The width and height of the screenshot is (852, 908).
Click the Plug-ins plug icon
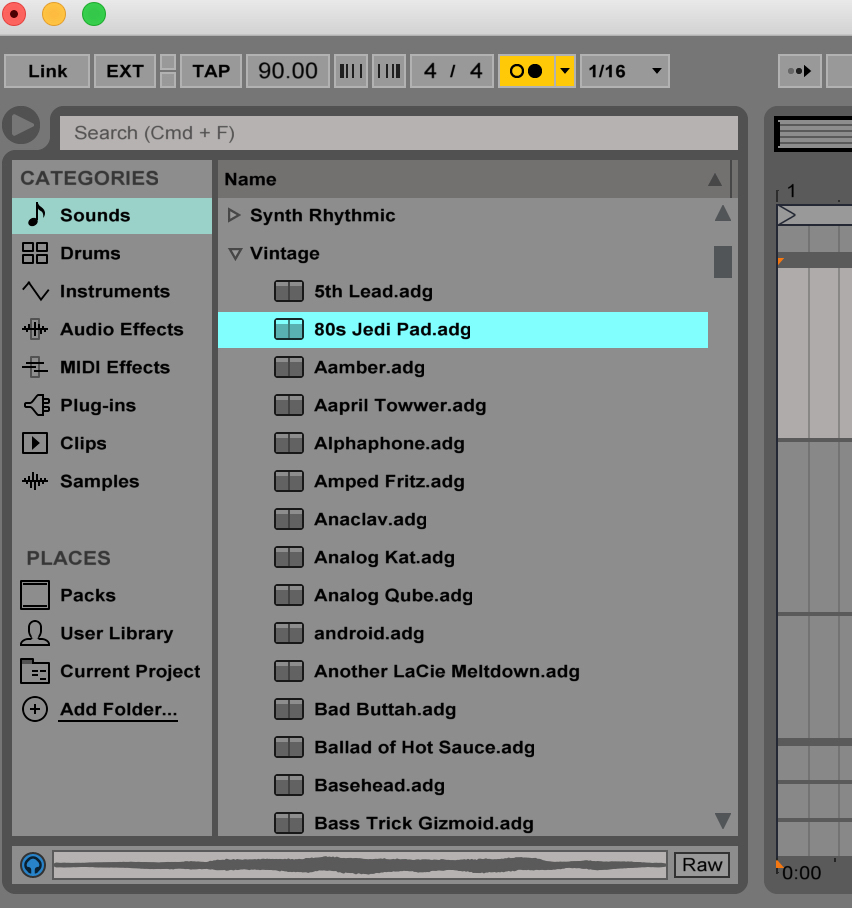coord(35,405)
